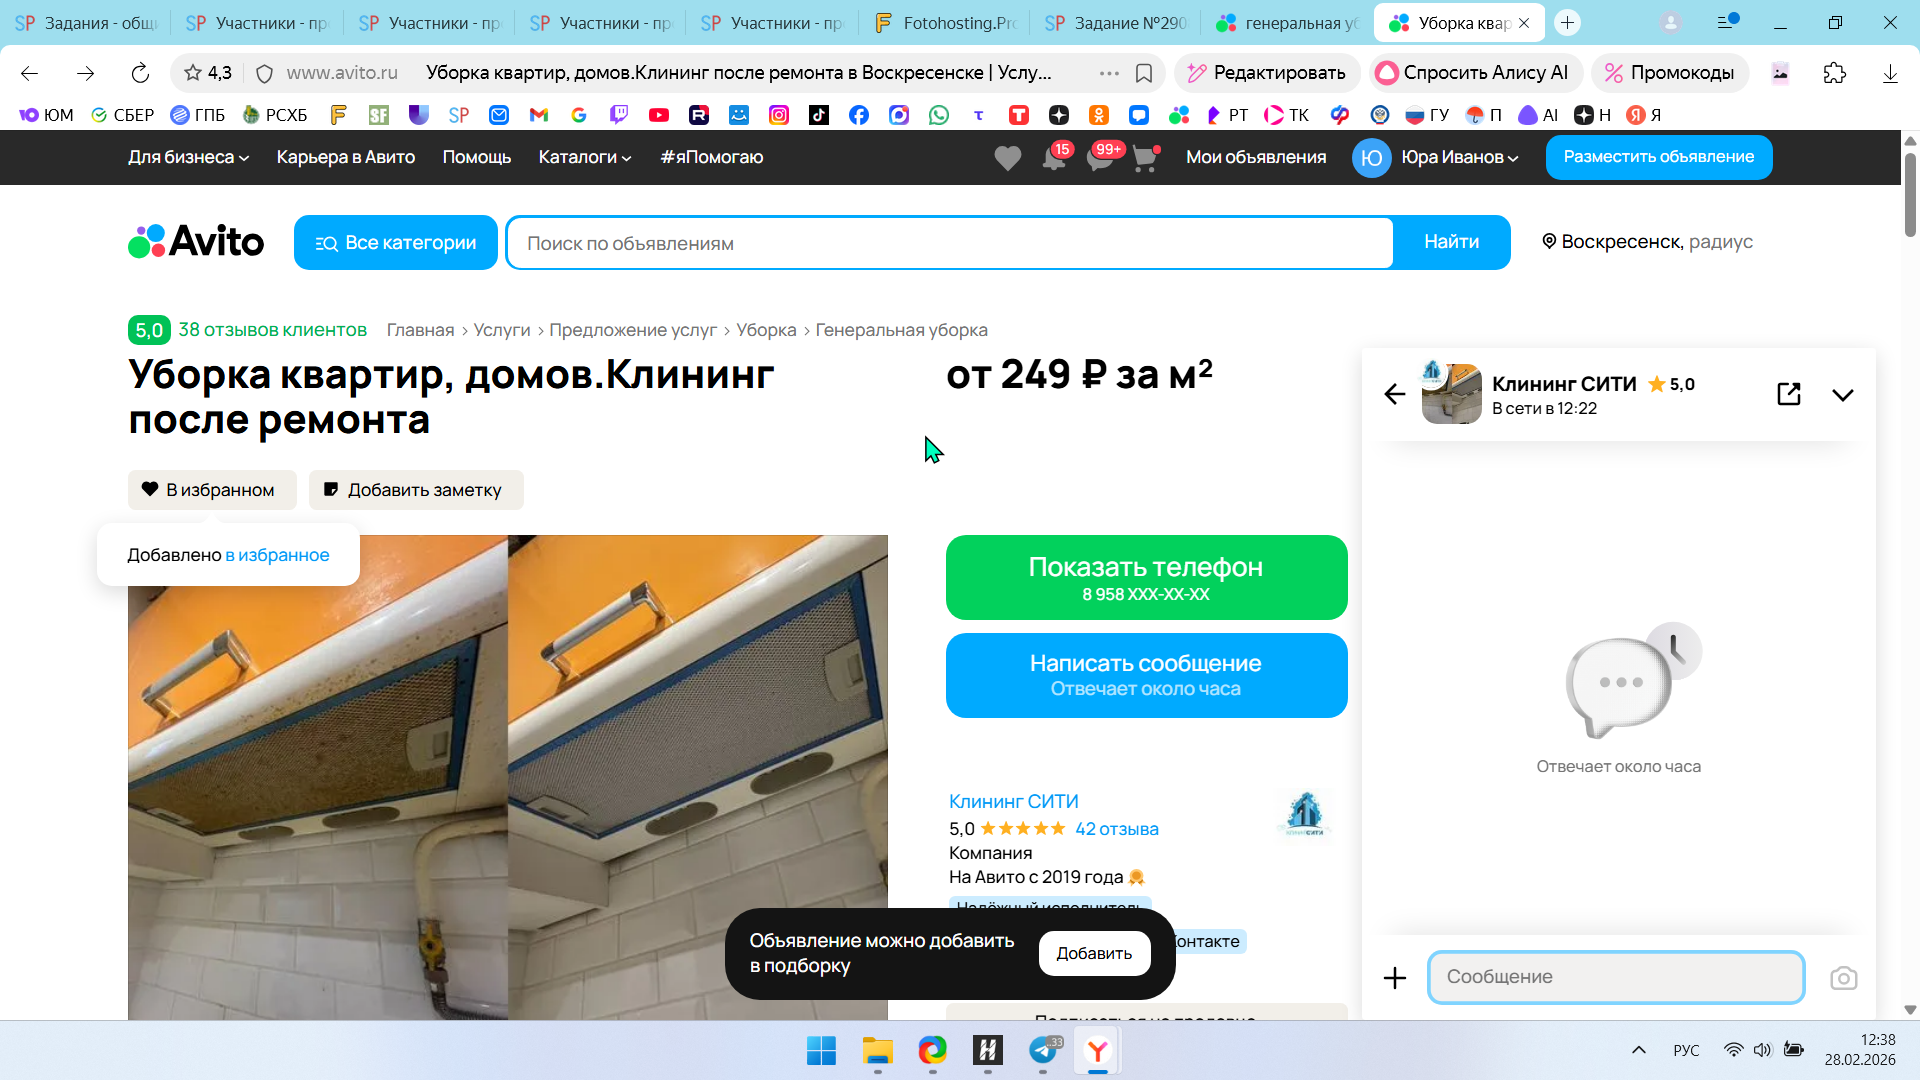The image size is (1920, 1080).
Task: Click the plus attachment icon in chat
Action: click(x=1394, y=978)
